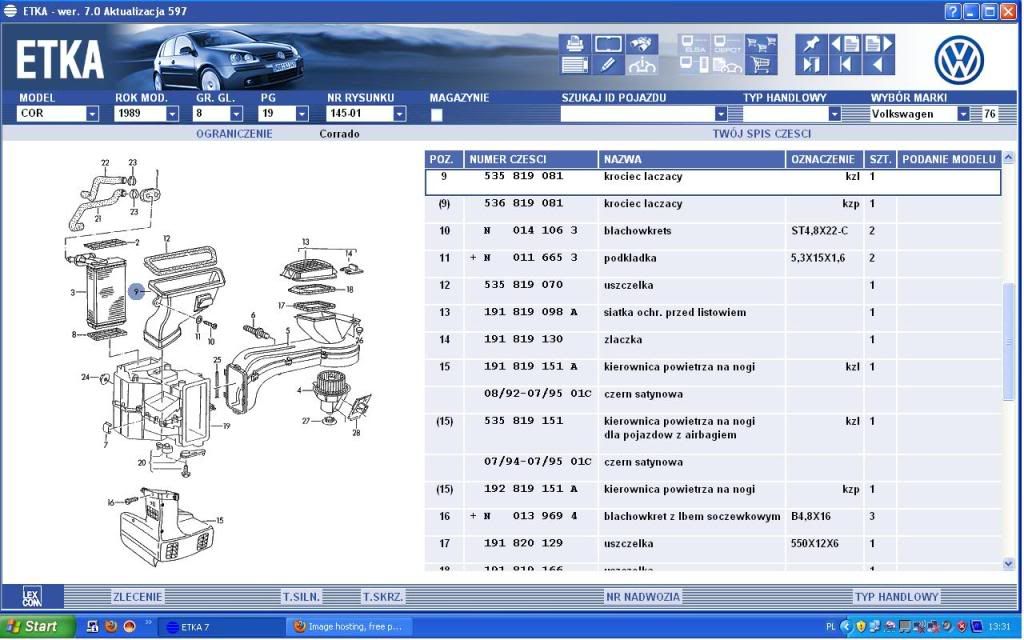Click the empty frame icon beside printer
1024x640 pixels.
608,44
